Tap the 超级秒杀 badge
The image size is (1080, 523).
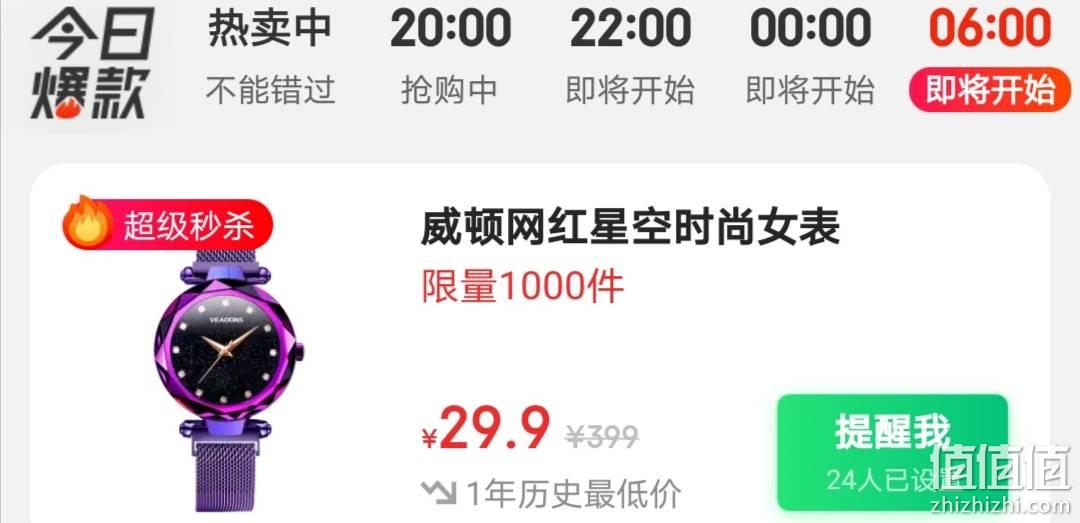coord(168,223)
